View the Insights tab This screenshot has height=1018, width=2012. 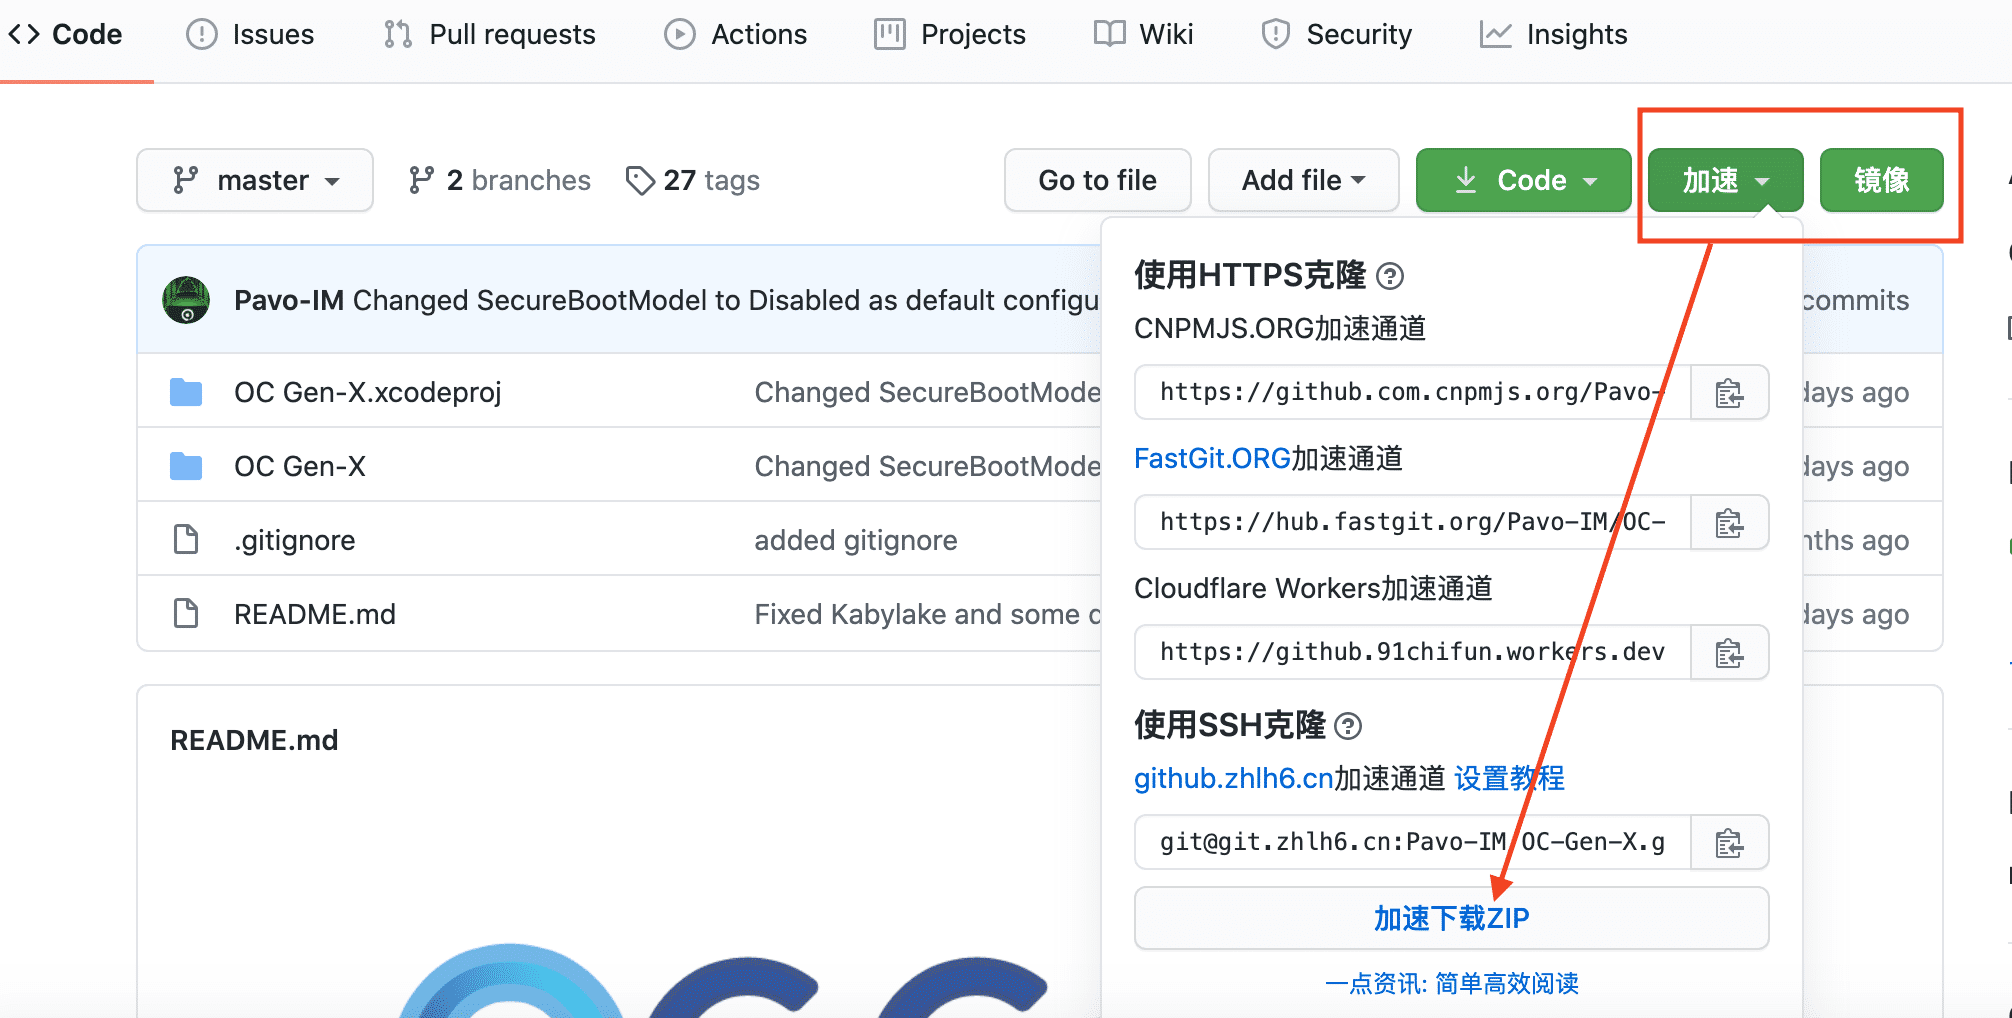coord(1554,35)
